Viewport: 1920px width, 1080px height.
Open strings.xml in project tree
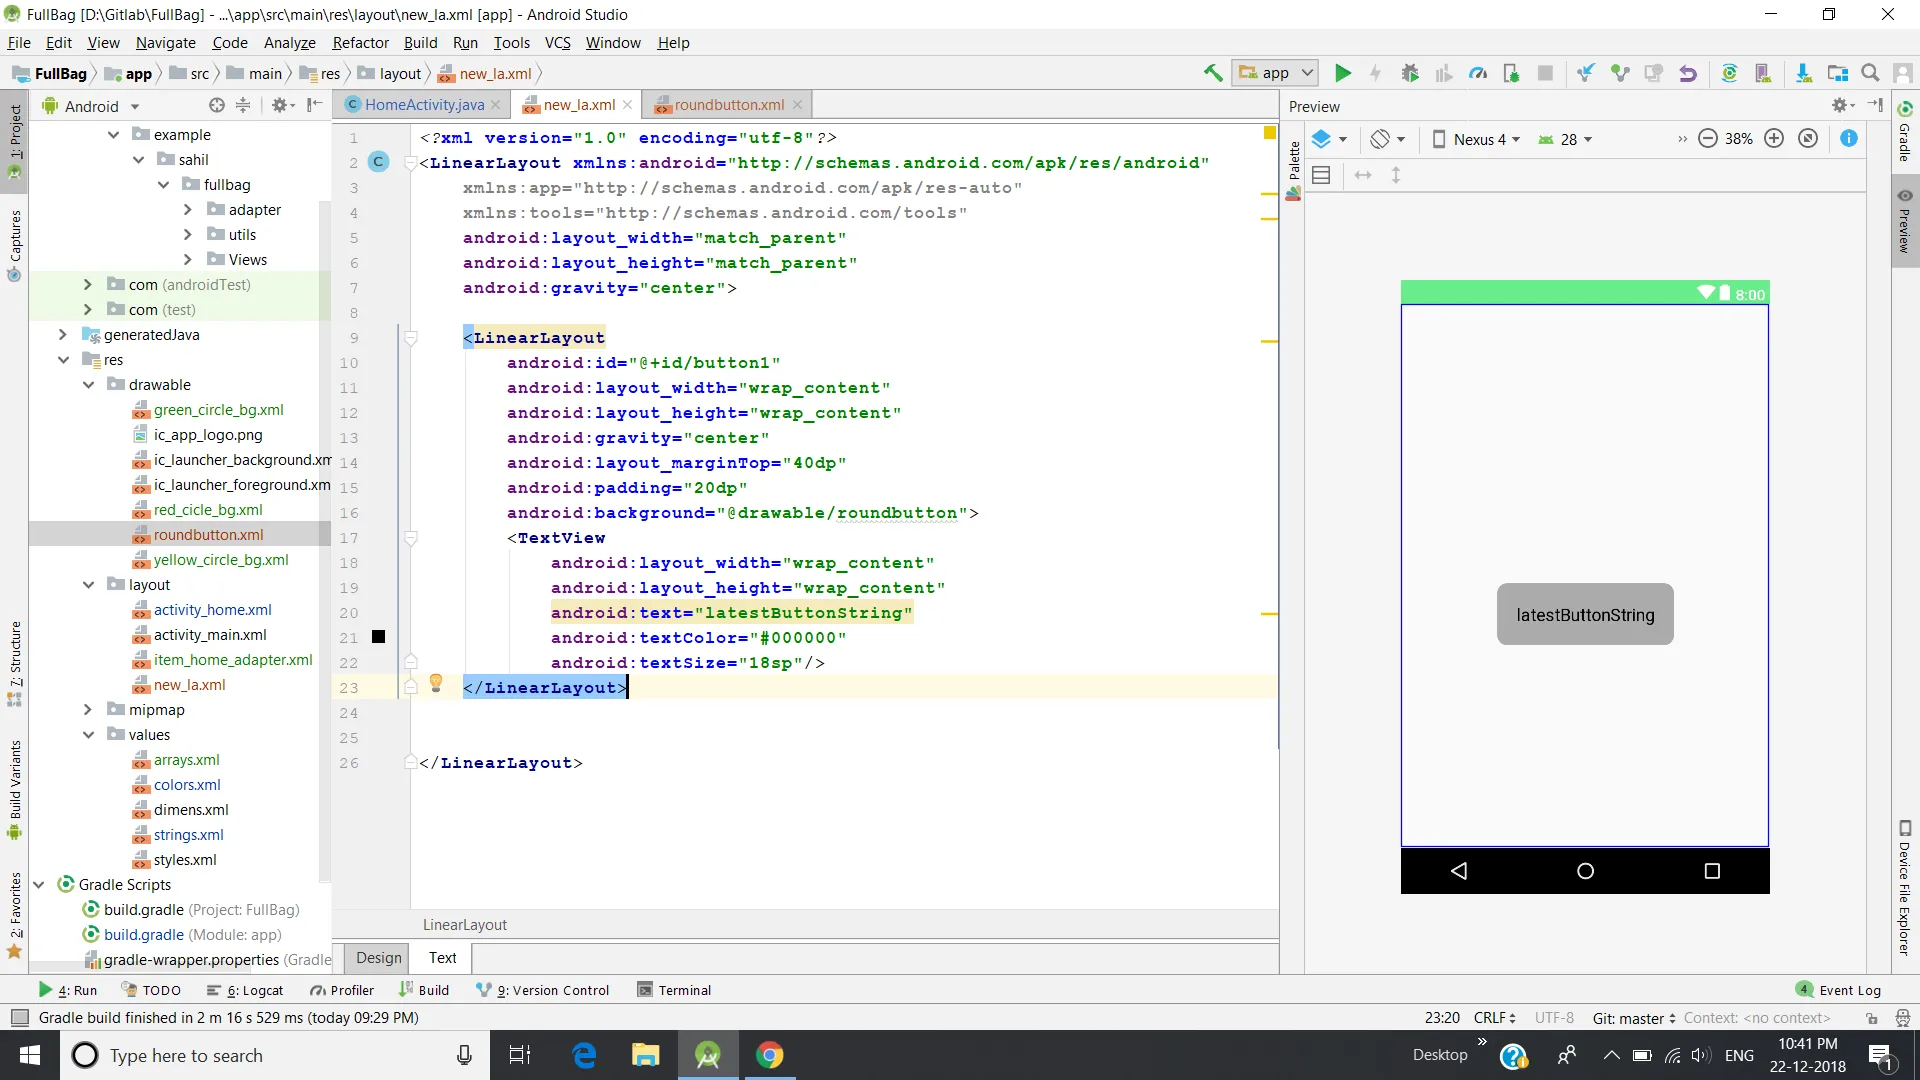[188, 835]
